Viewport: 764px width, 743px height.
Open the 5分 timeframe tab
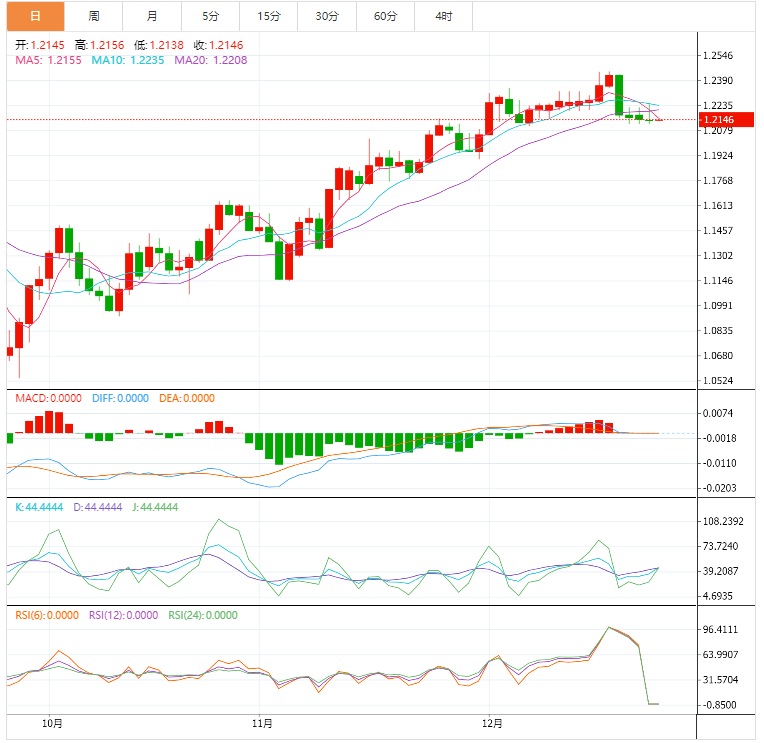(x=210, y=16)
